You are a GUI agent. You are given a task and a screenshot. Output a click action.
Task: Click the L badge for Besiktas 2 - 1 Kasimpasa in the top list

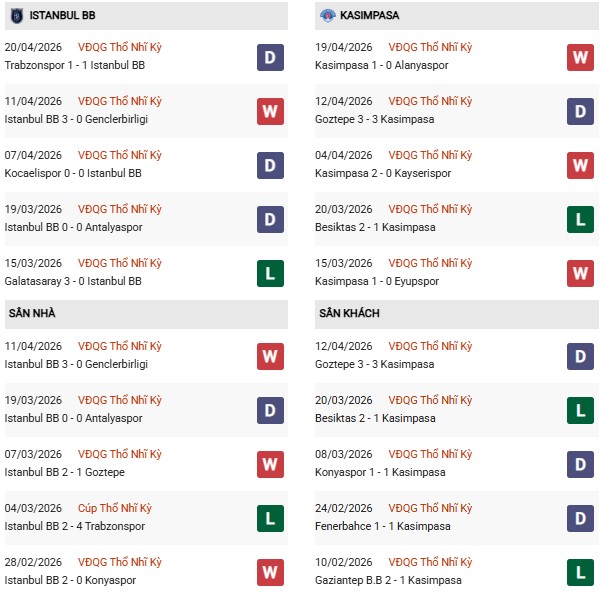coord(580,219)
